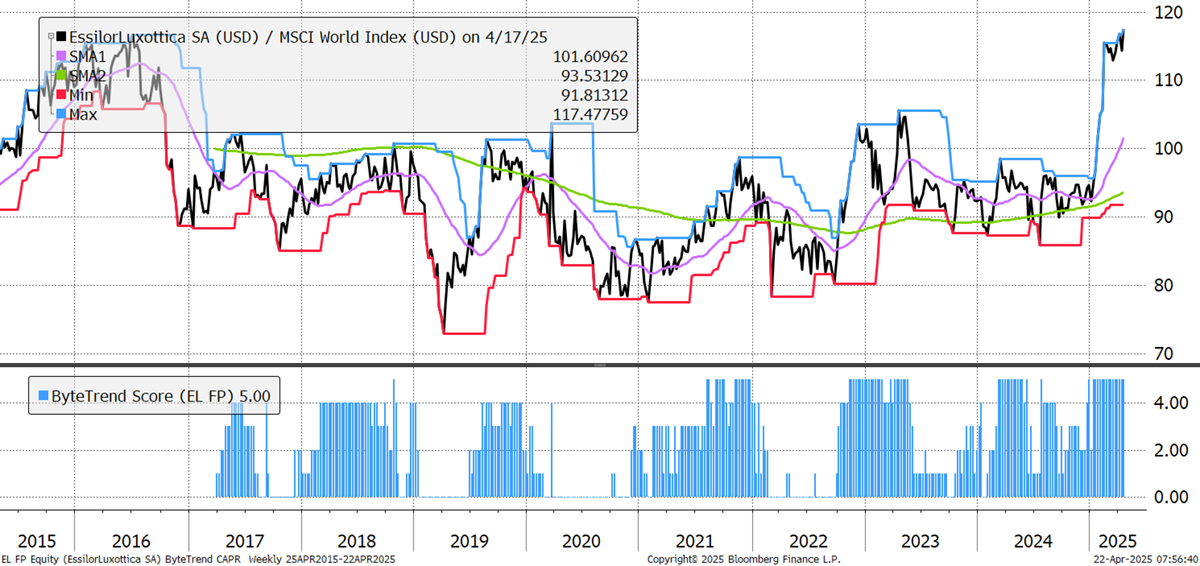
Task: Click the 2020 year label on time axis
Action: [582, 541]
